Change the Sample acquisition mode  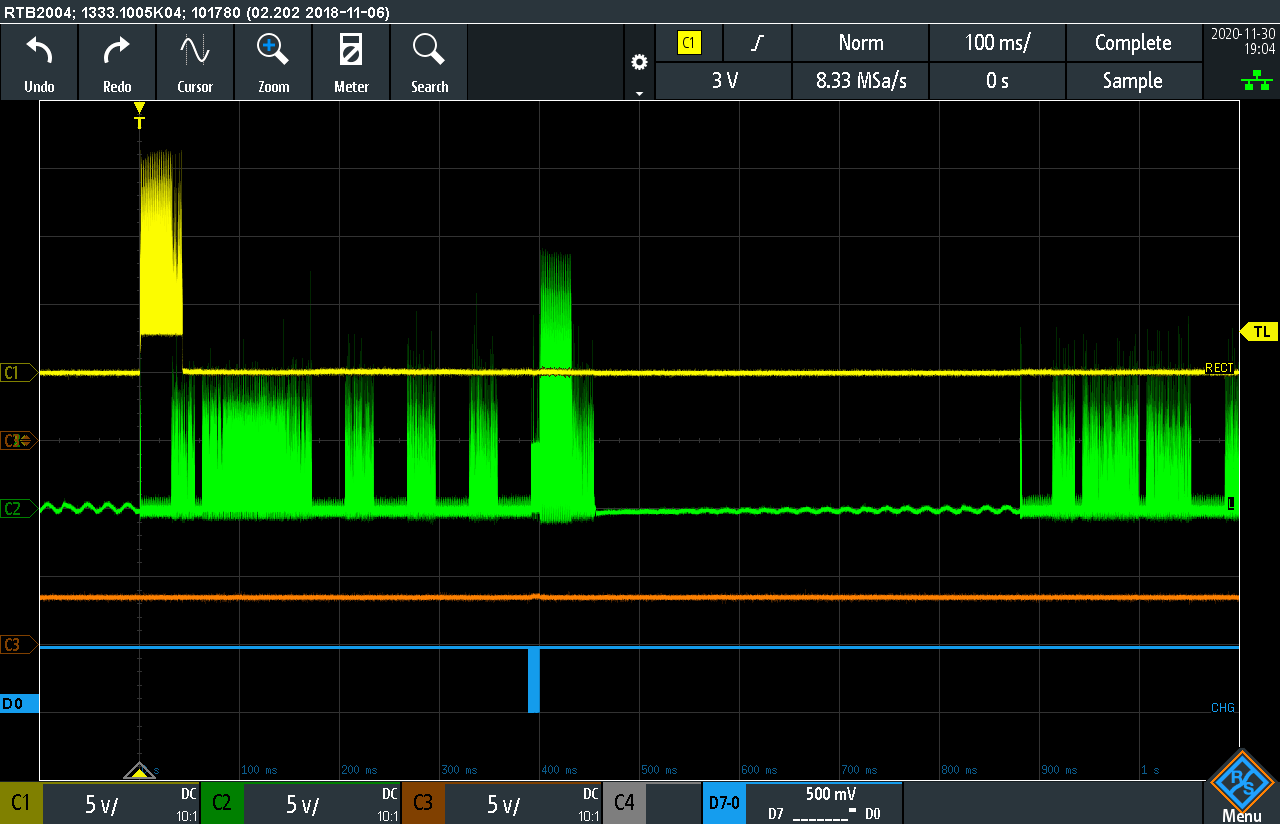click(x=1133, y=81)
